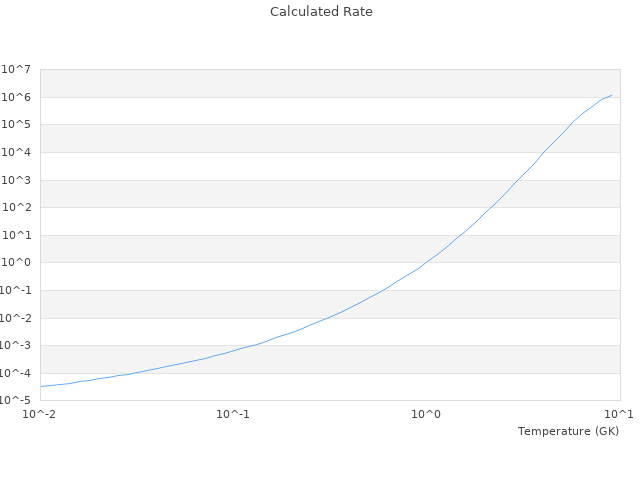640x480 pixels.
Task: Click the 10^5 y-axis tick label
Action: (18, 125)
